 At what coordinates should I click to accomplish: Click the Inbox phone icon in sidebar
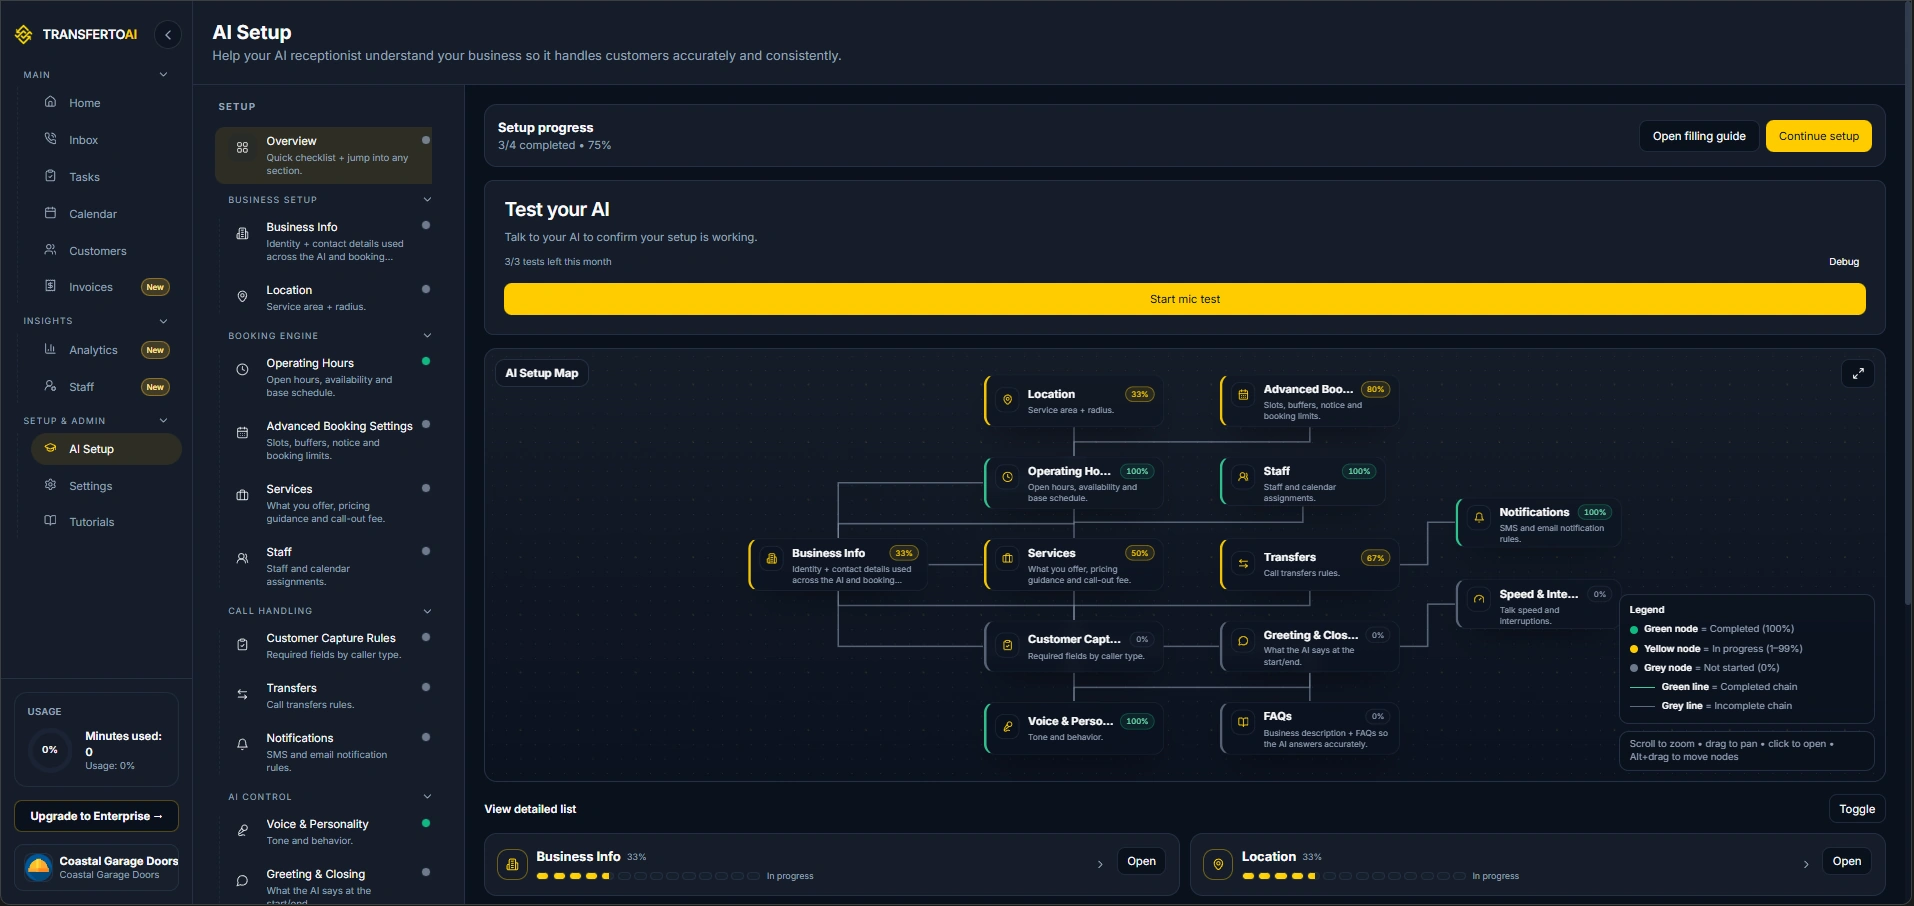click(x=51, y=139)
